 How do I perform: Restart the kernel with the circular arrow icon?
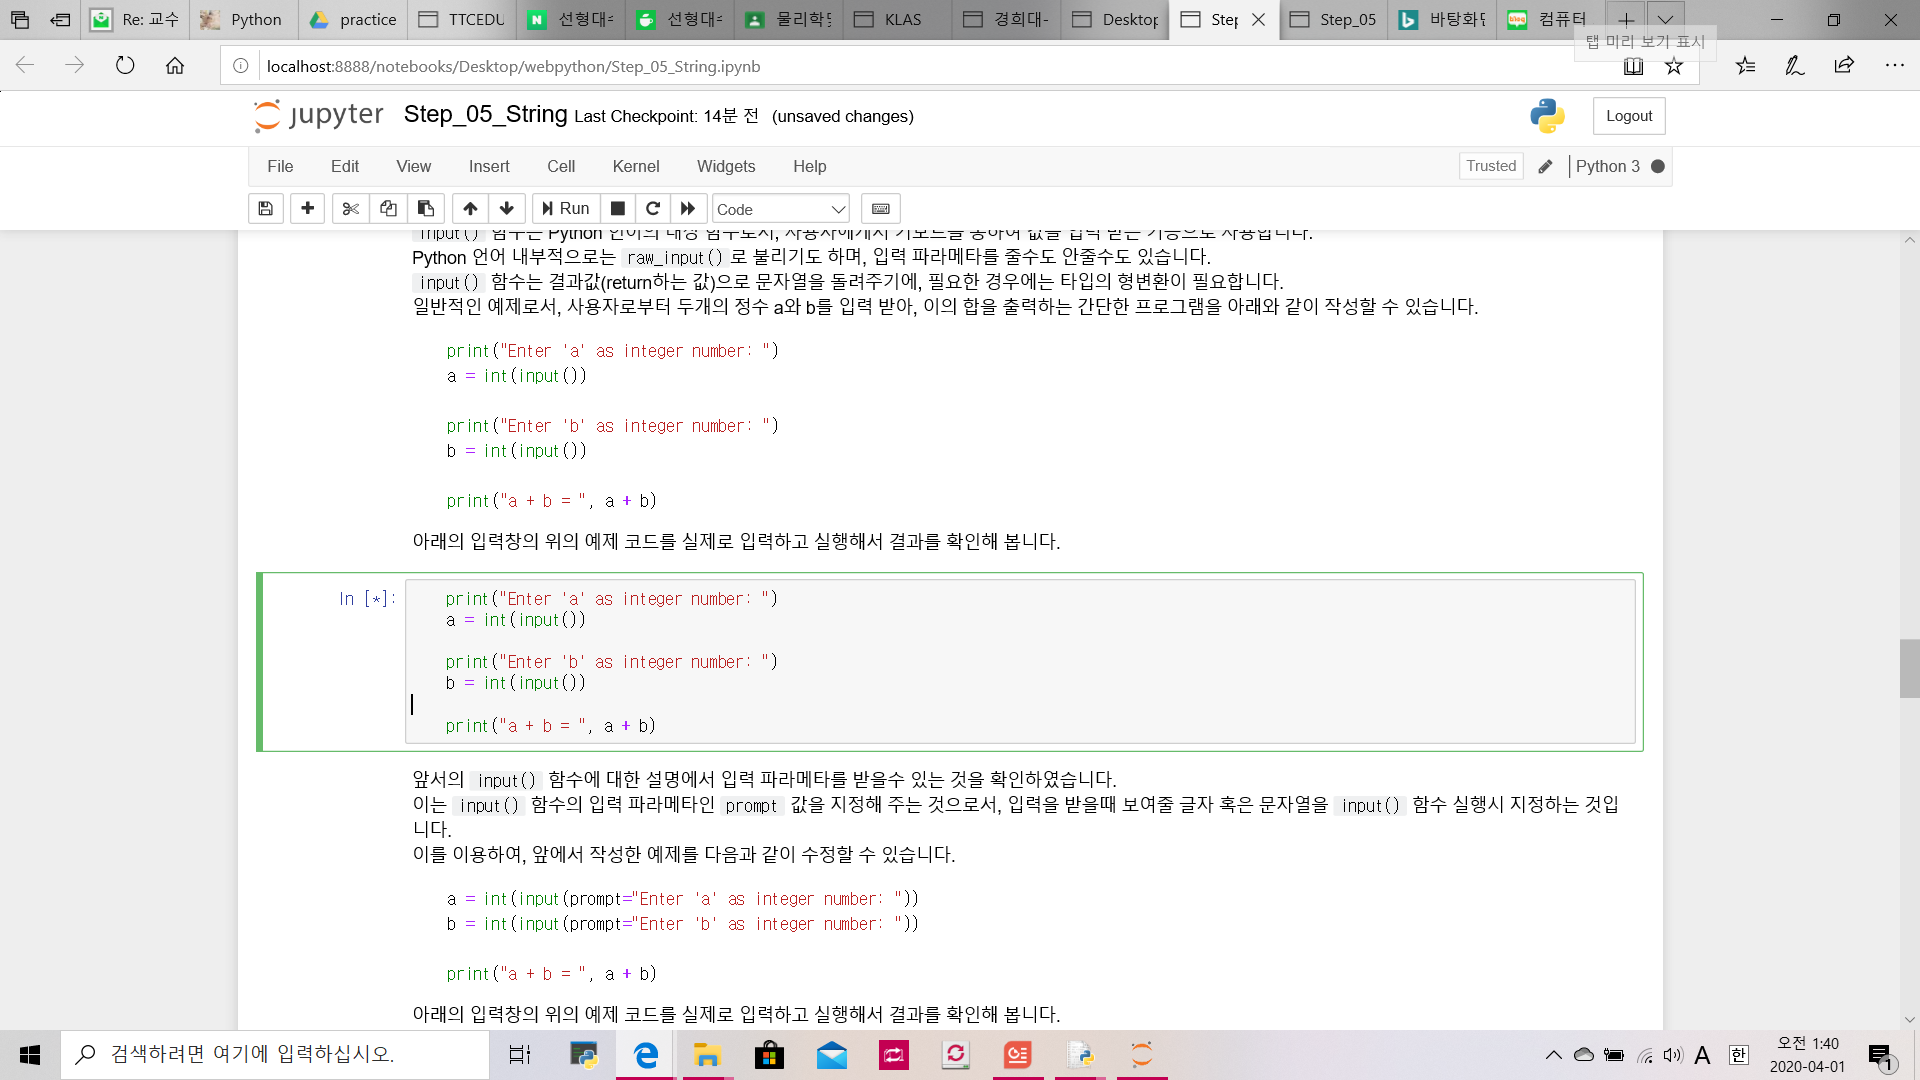pyautogui.click(x=653, y=209)
